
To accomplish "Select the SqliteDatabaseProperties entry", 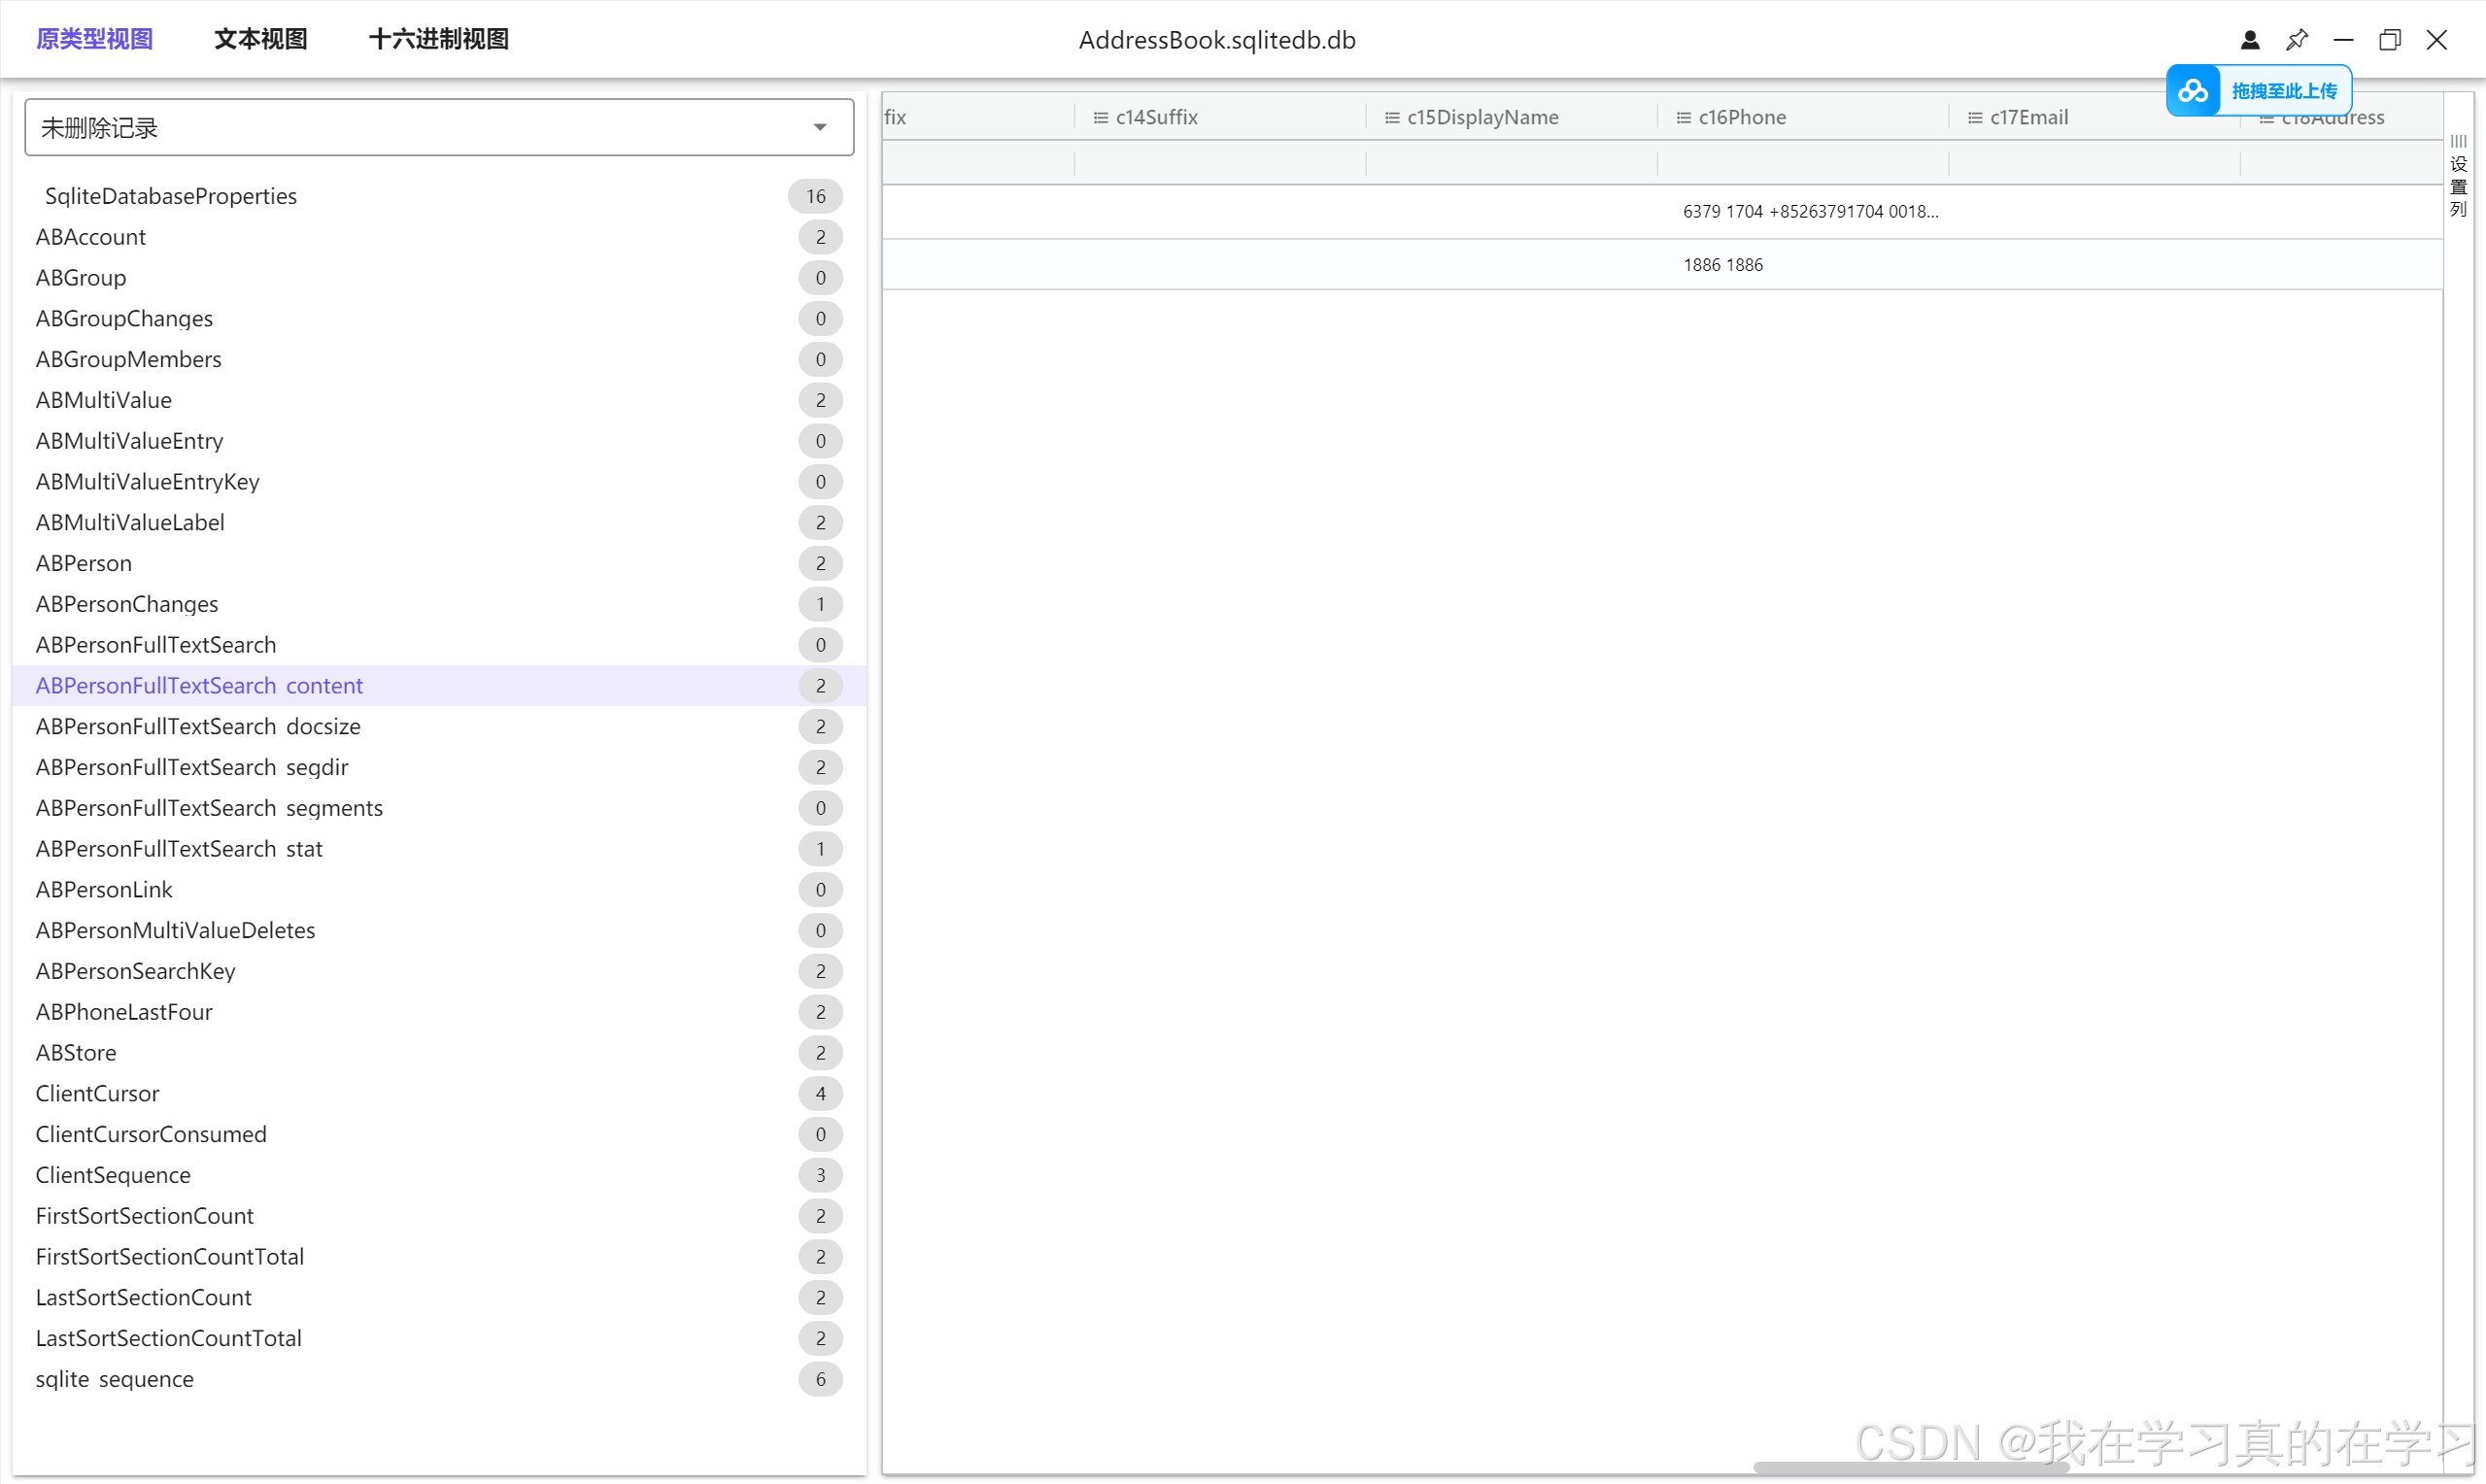I will [171, 196].
